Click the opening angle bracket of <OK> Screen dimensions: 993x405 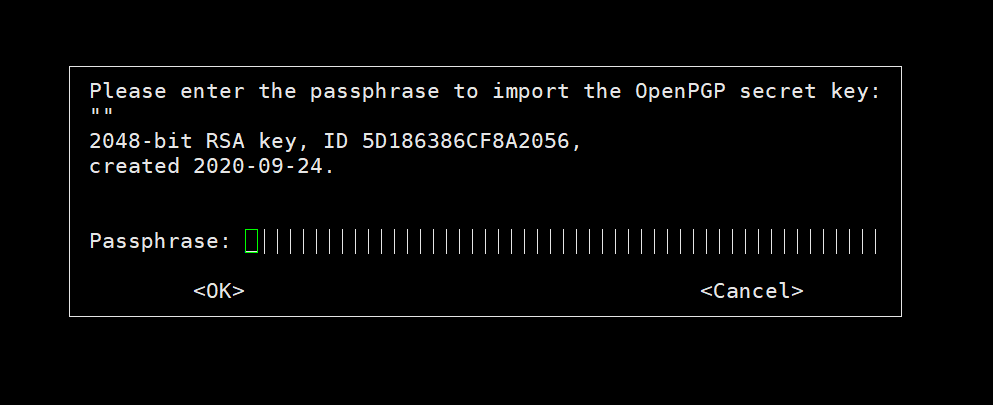point(199,291)
